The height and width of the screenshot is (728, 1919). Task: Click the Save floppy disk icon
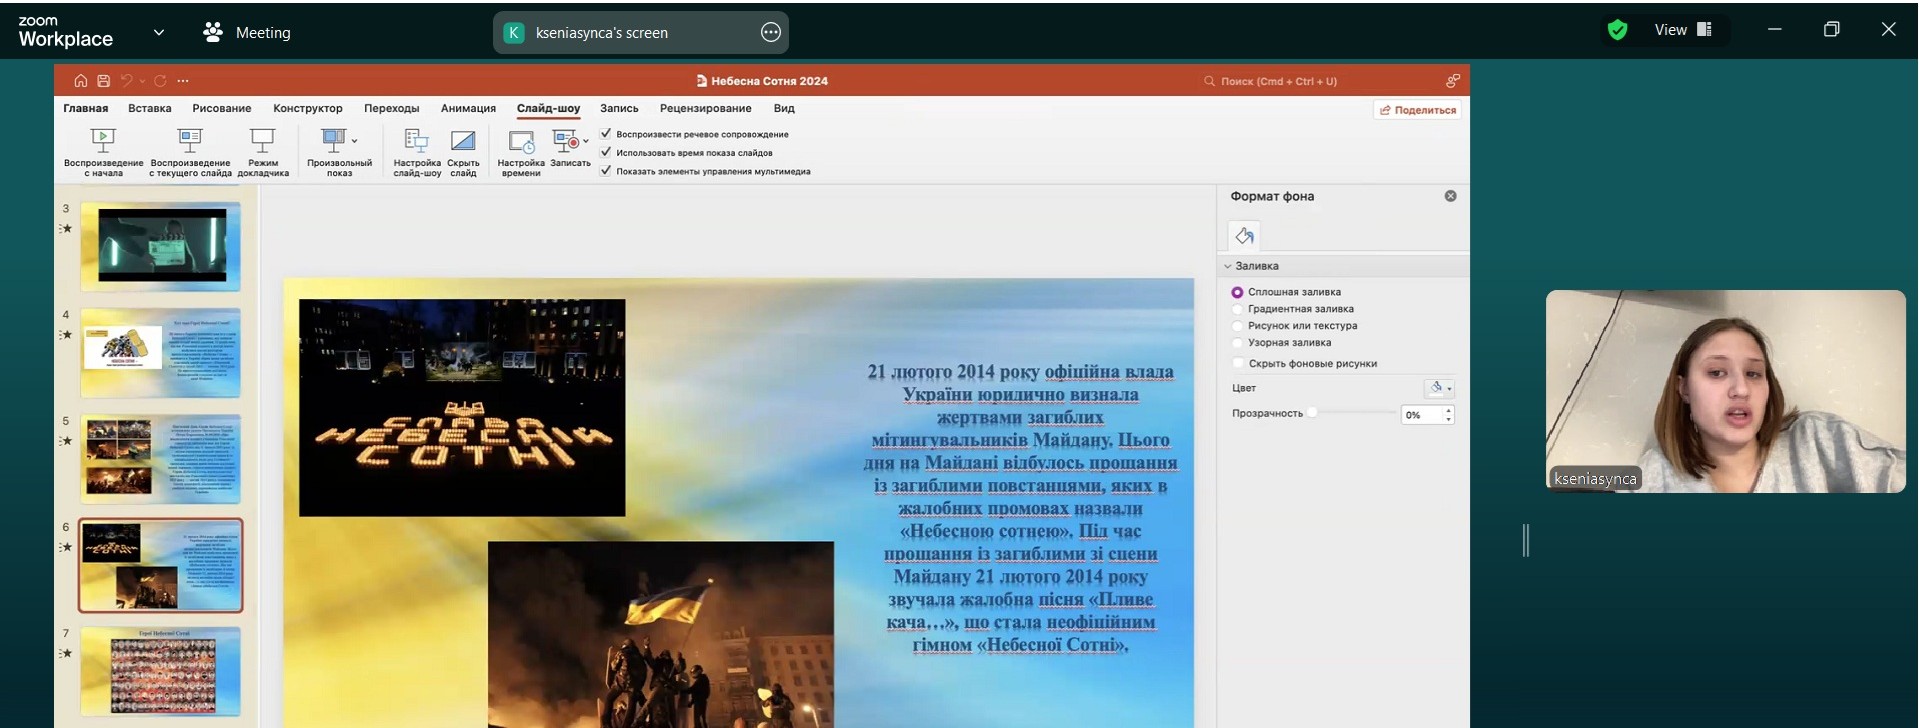[x=103, y=81]
